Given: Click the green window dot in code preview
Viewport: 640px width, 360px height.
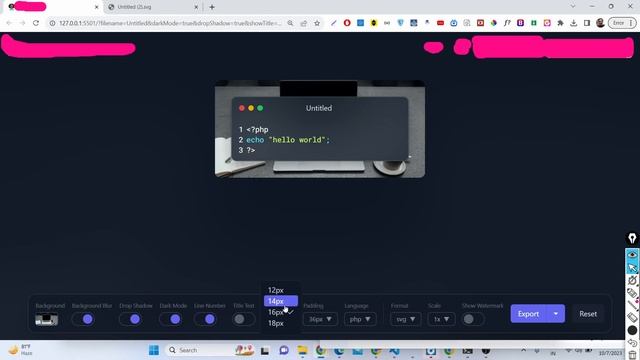Looking at the screenshot, I should click(x=260, y=108).
